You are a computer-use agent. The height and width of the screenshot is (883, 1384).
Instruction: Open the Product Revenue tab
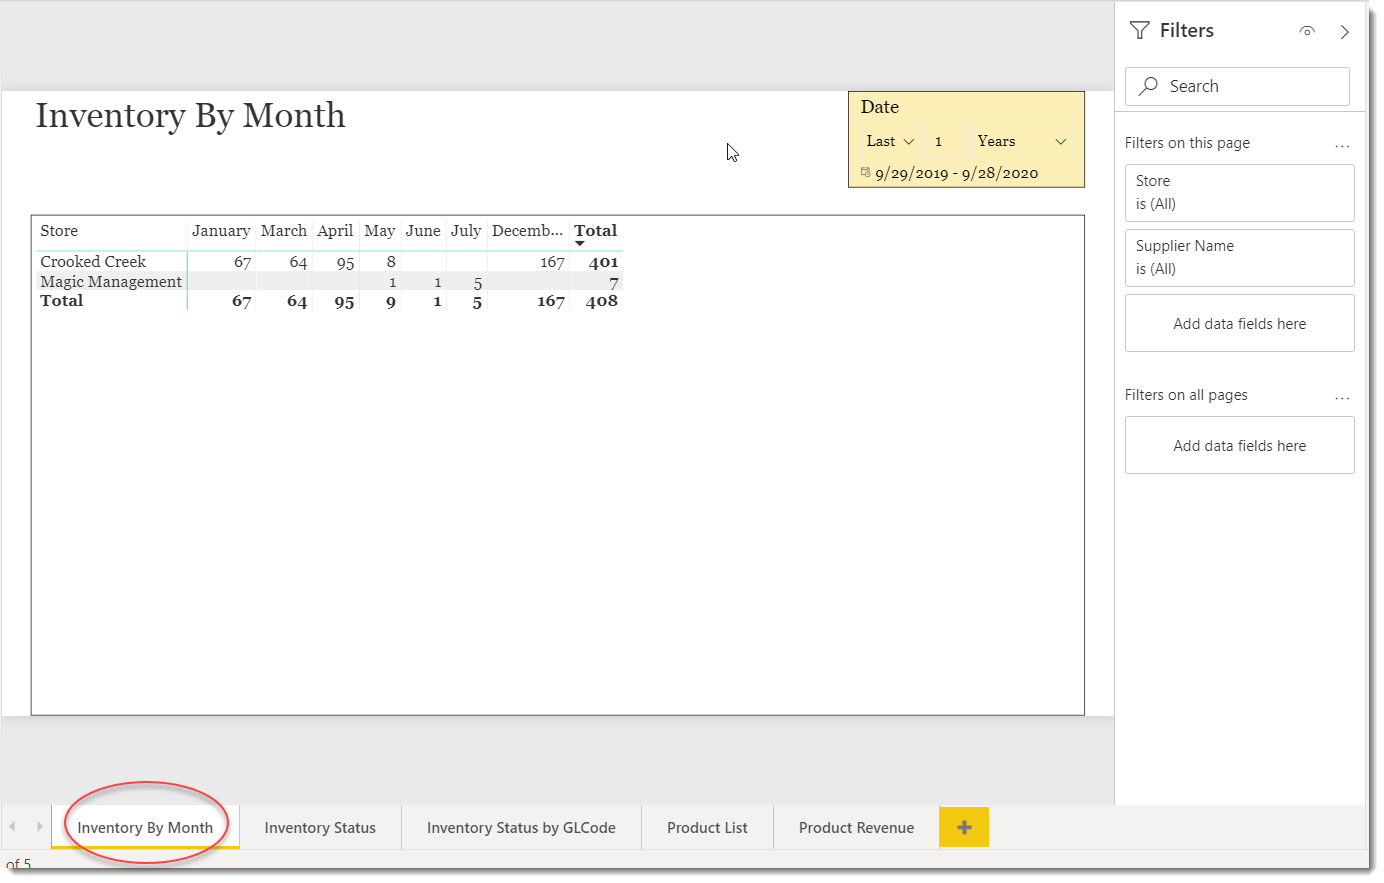856,827
